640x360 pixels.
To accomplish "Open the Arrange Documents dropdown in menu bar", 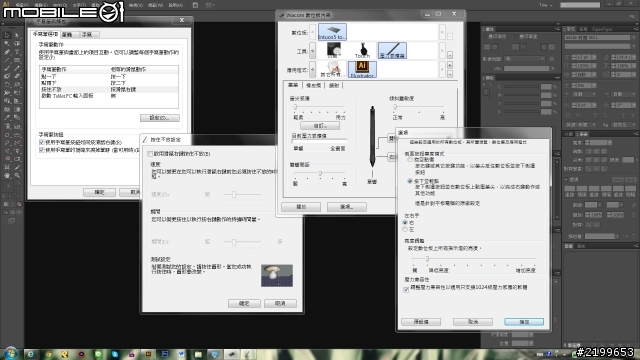I will 209,5.
